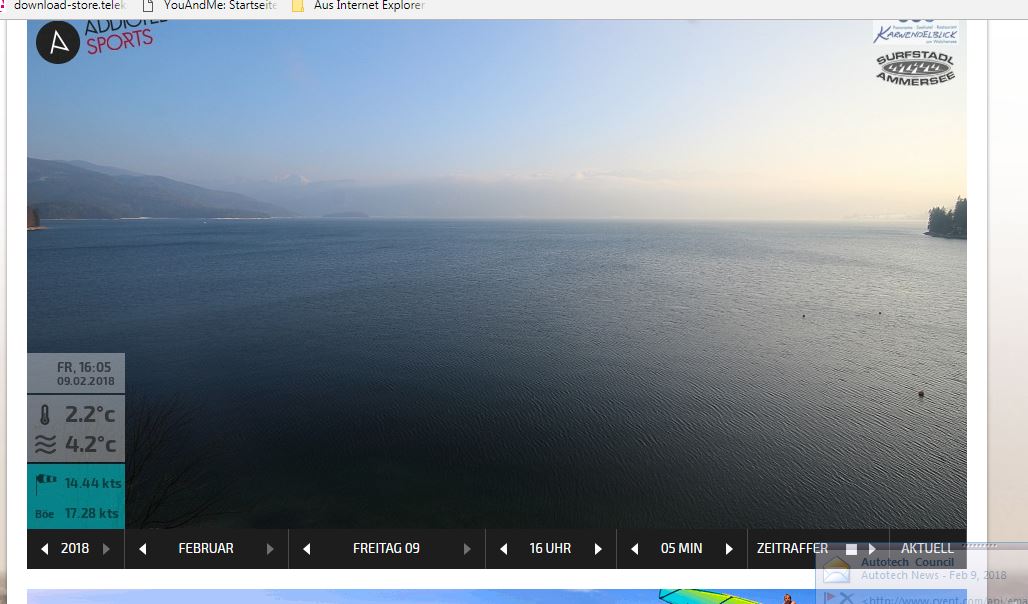1028x604 pixels.
Task: Click the 2018 year label
Action: [75, 548]
